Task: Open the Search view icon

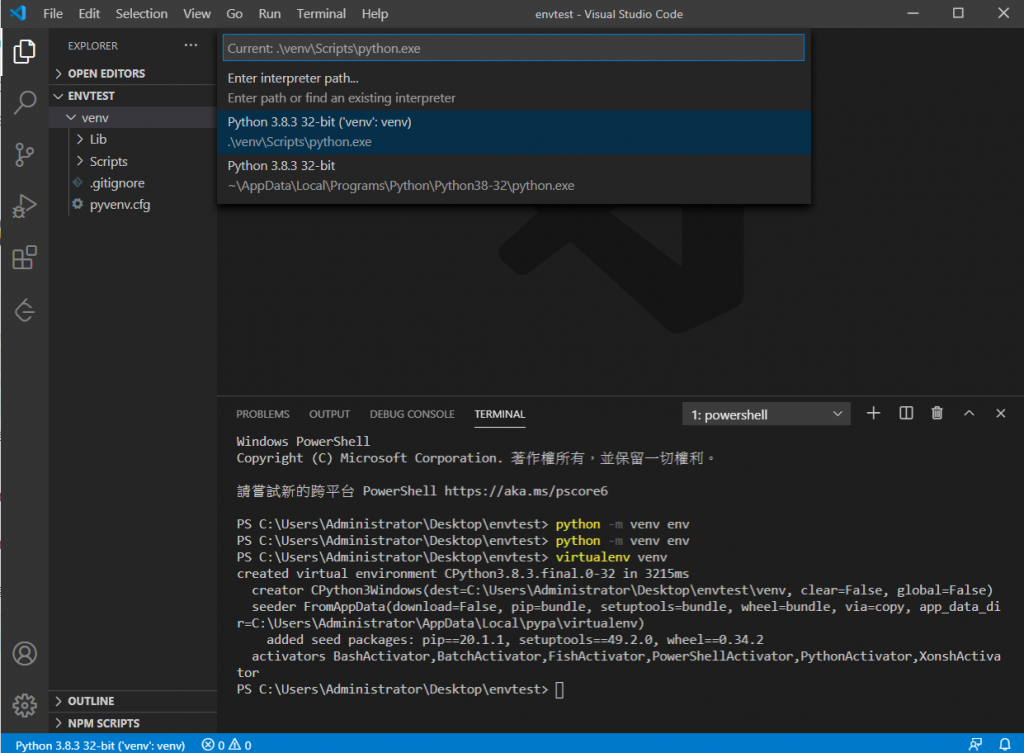Action: coord(24,103)
